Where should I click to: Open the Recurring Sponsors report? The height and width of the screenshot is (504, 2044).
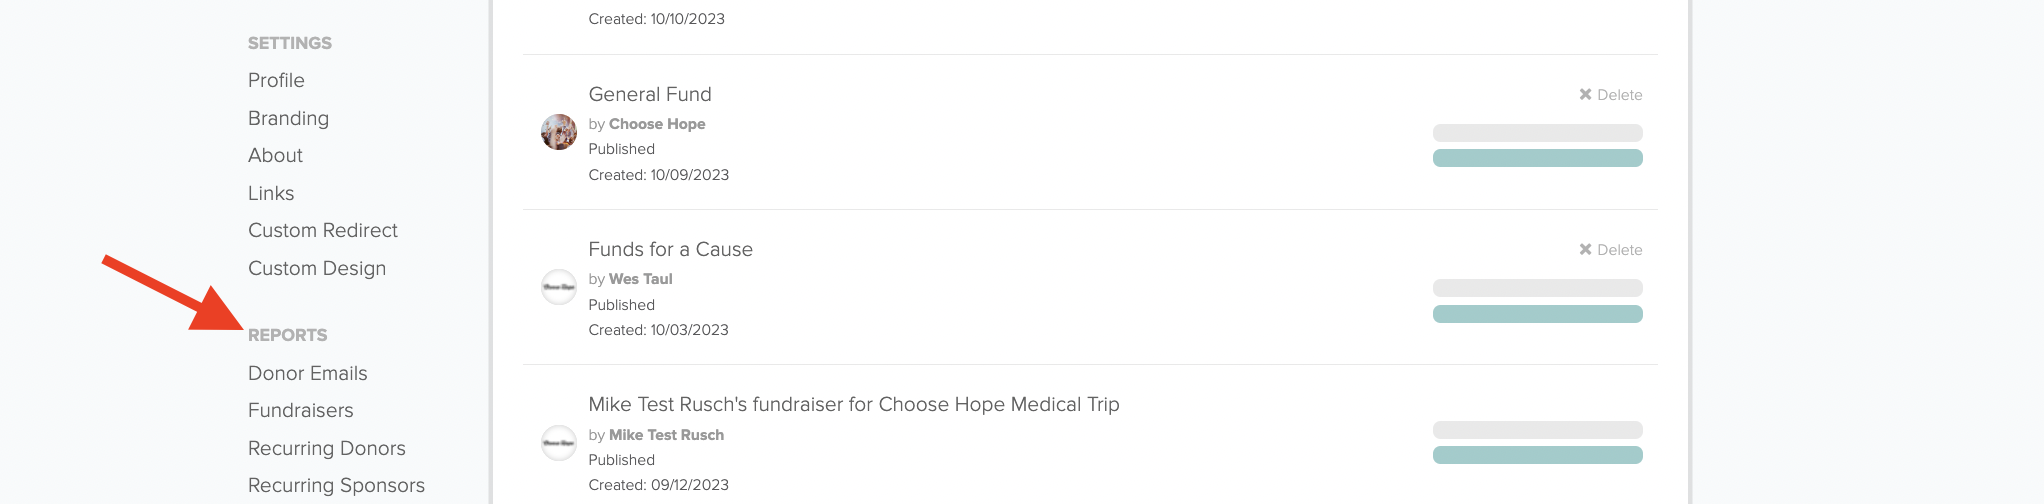[x=336, y=485]
